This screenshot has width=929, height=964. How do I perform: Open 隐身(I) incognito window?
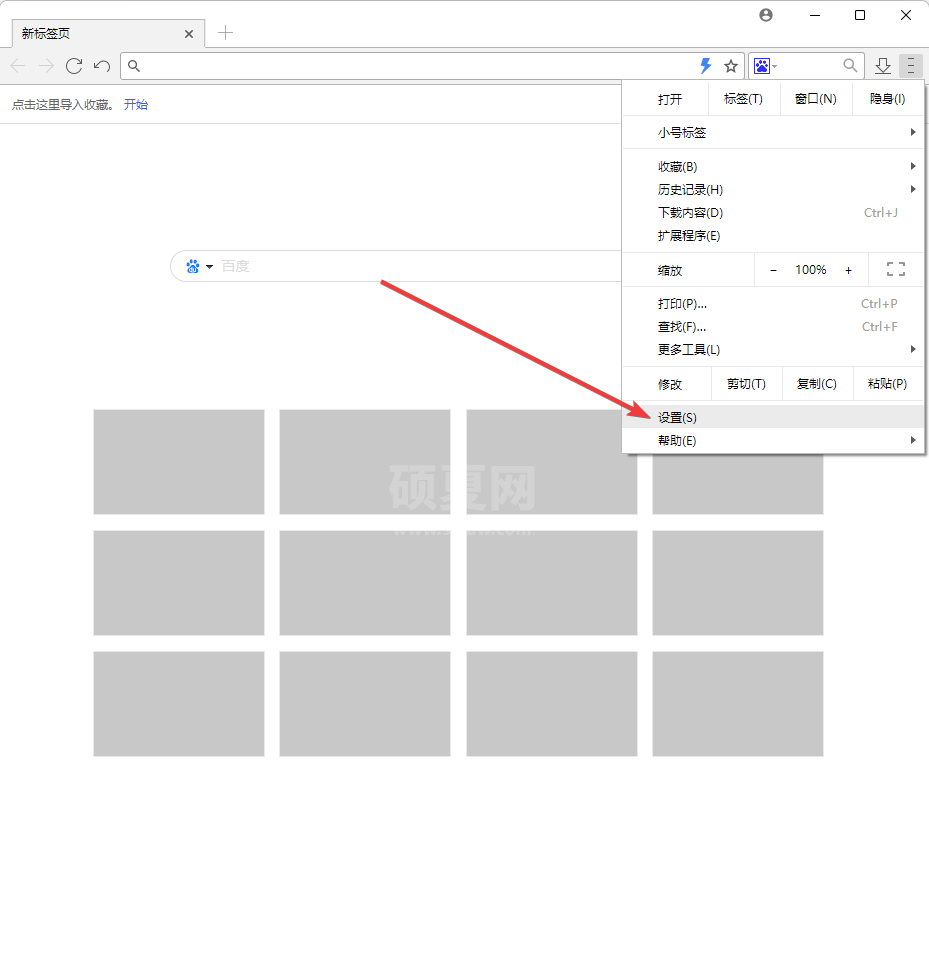pos(887,99)
